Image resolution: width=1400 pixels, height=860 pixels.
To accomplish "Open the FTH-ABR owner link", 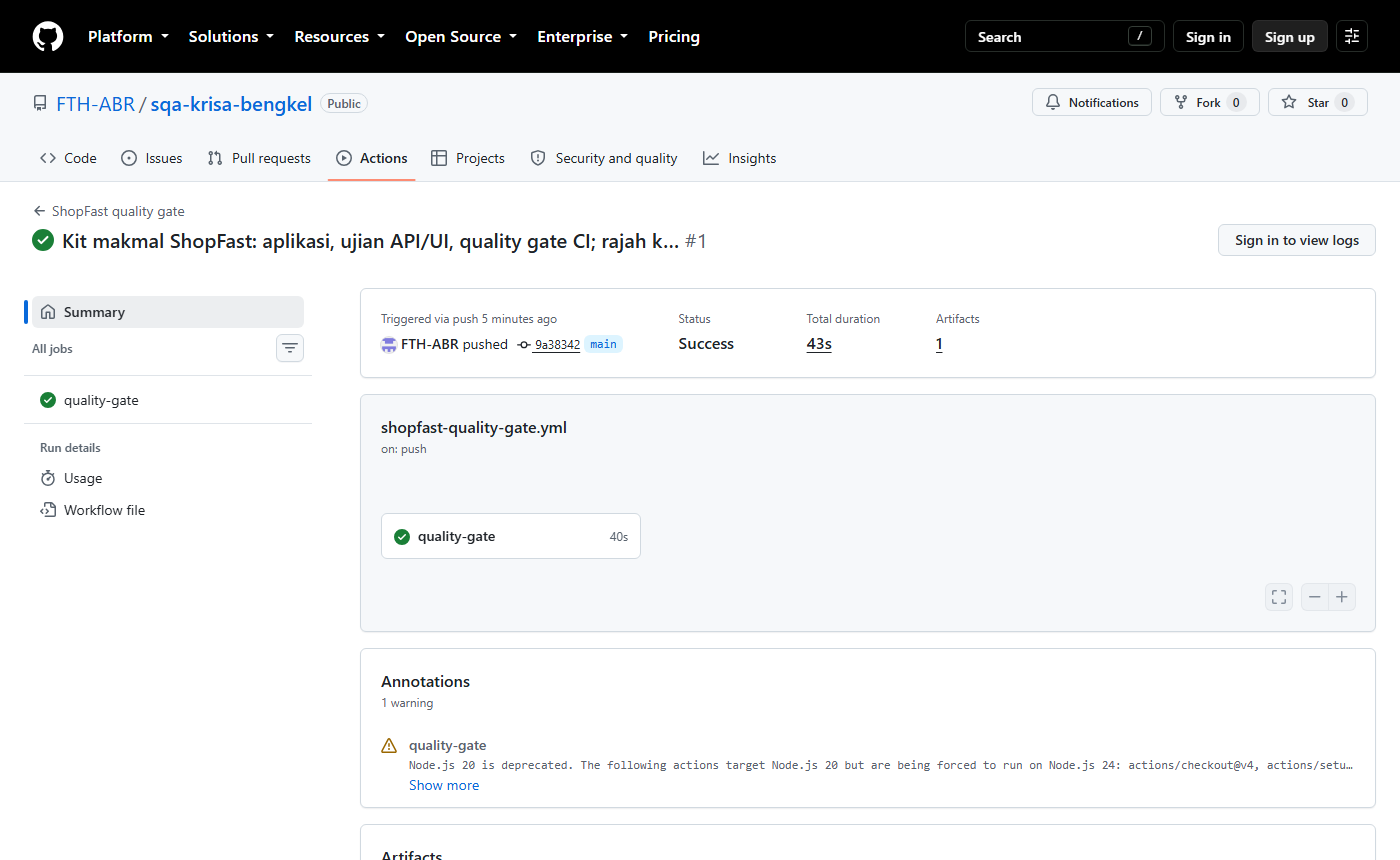I will click(x=95, y=104).
